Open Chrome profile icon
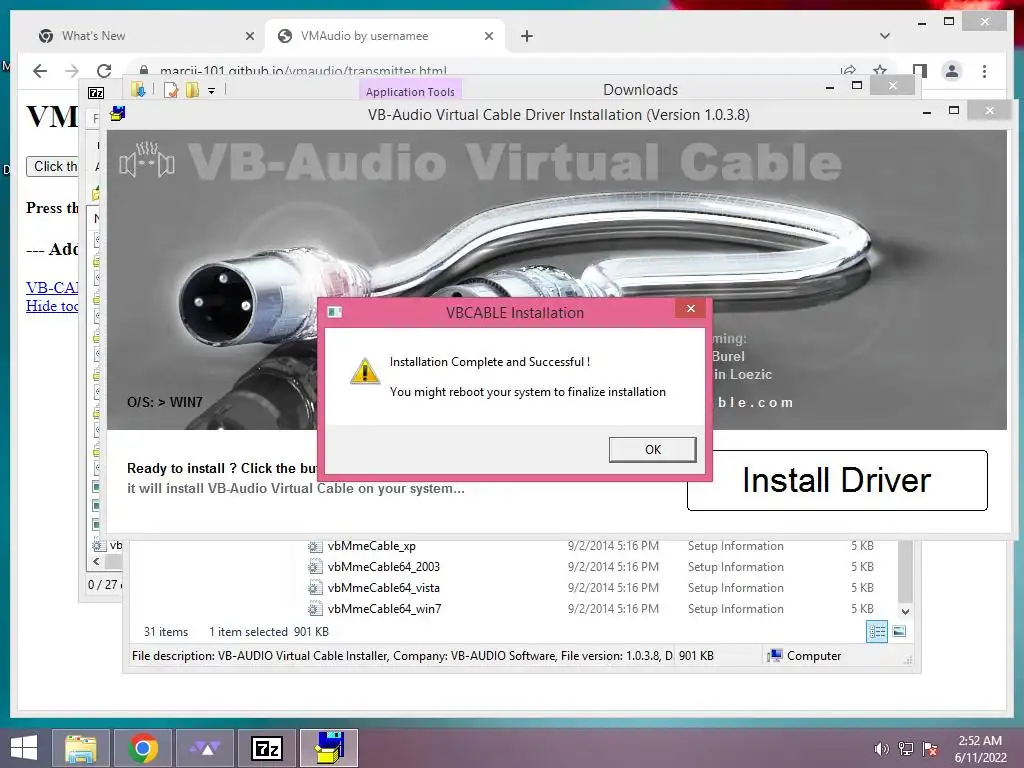The image size is (1024, 768). [952, 71]
